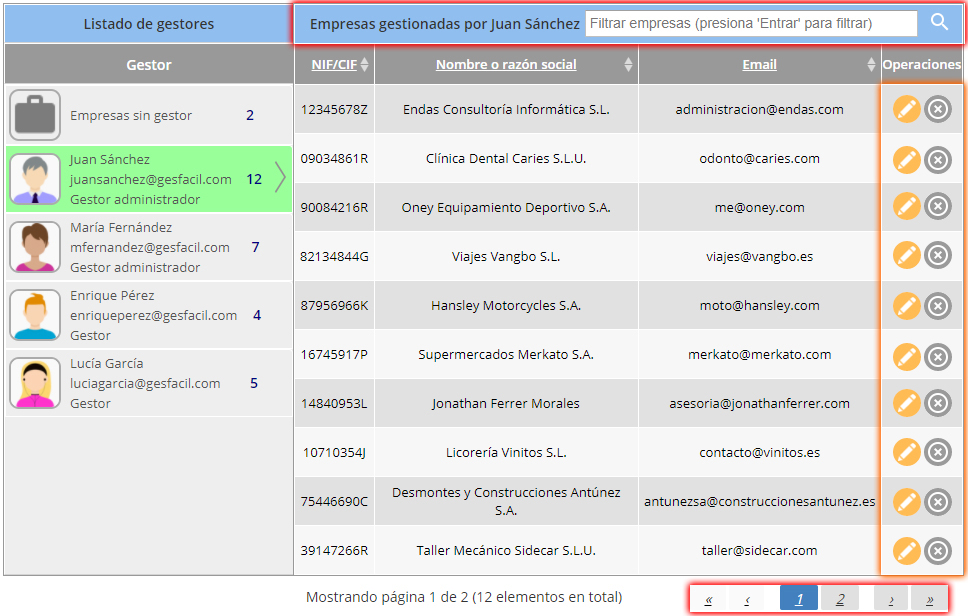Viewport: 968px width, 616px height.
Task: Select page 1 in pagination
Action: pyautogui.click(x=799, y=599)
